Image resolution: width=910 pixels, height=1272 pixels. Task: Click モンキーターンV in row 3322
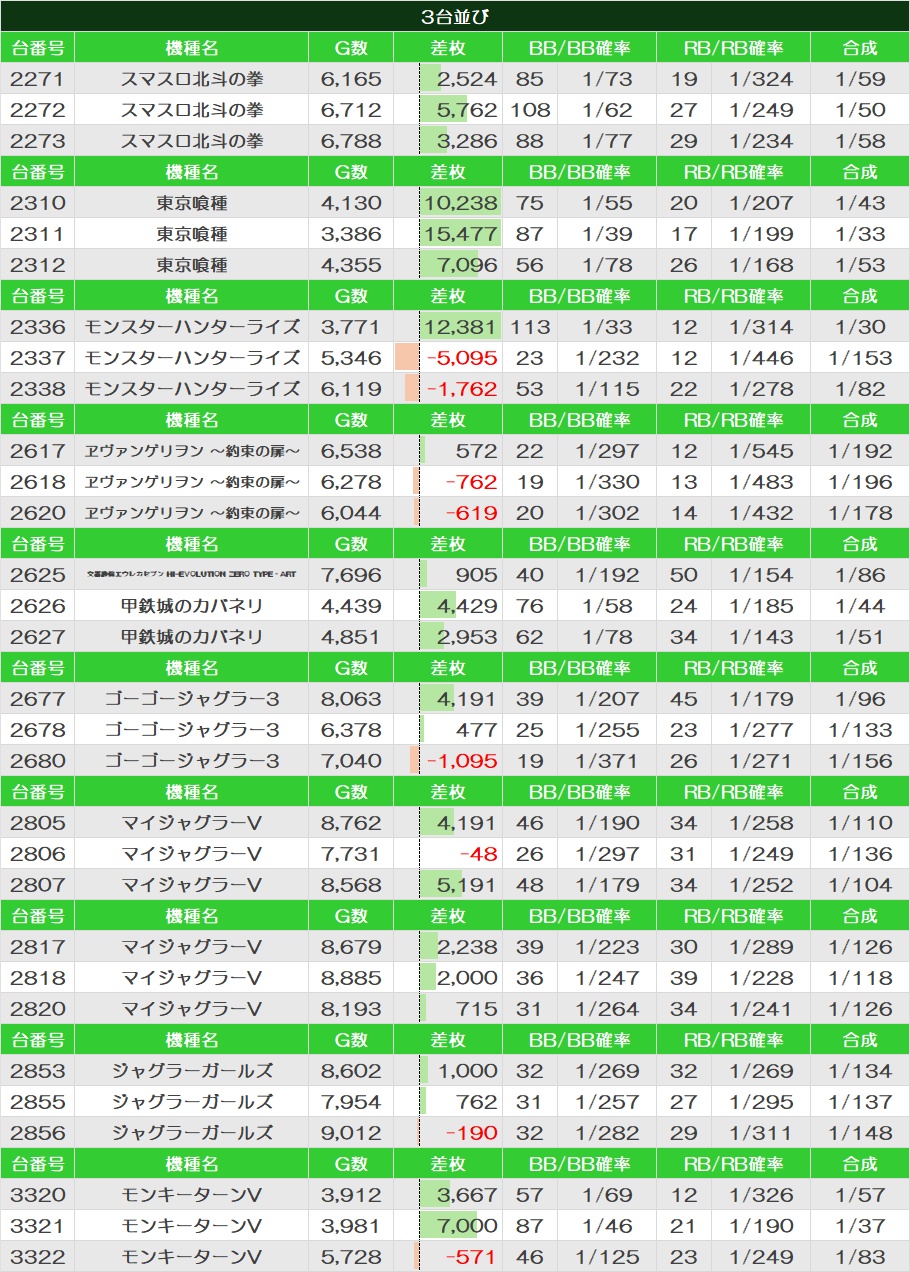(x=192, y=1257)
